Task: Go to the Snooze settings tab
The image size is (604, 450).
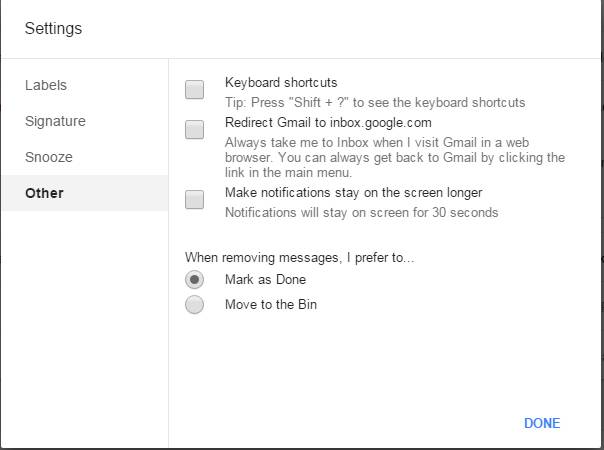Action: [x=49, y=157]
